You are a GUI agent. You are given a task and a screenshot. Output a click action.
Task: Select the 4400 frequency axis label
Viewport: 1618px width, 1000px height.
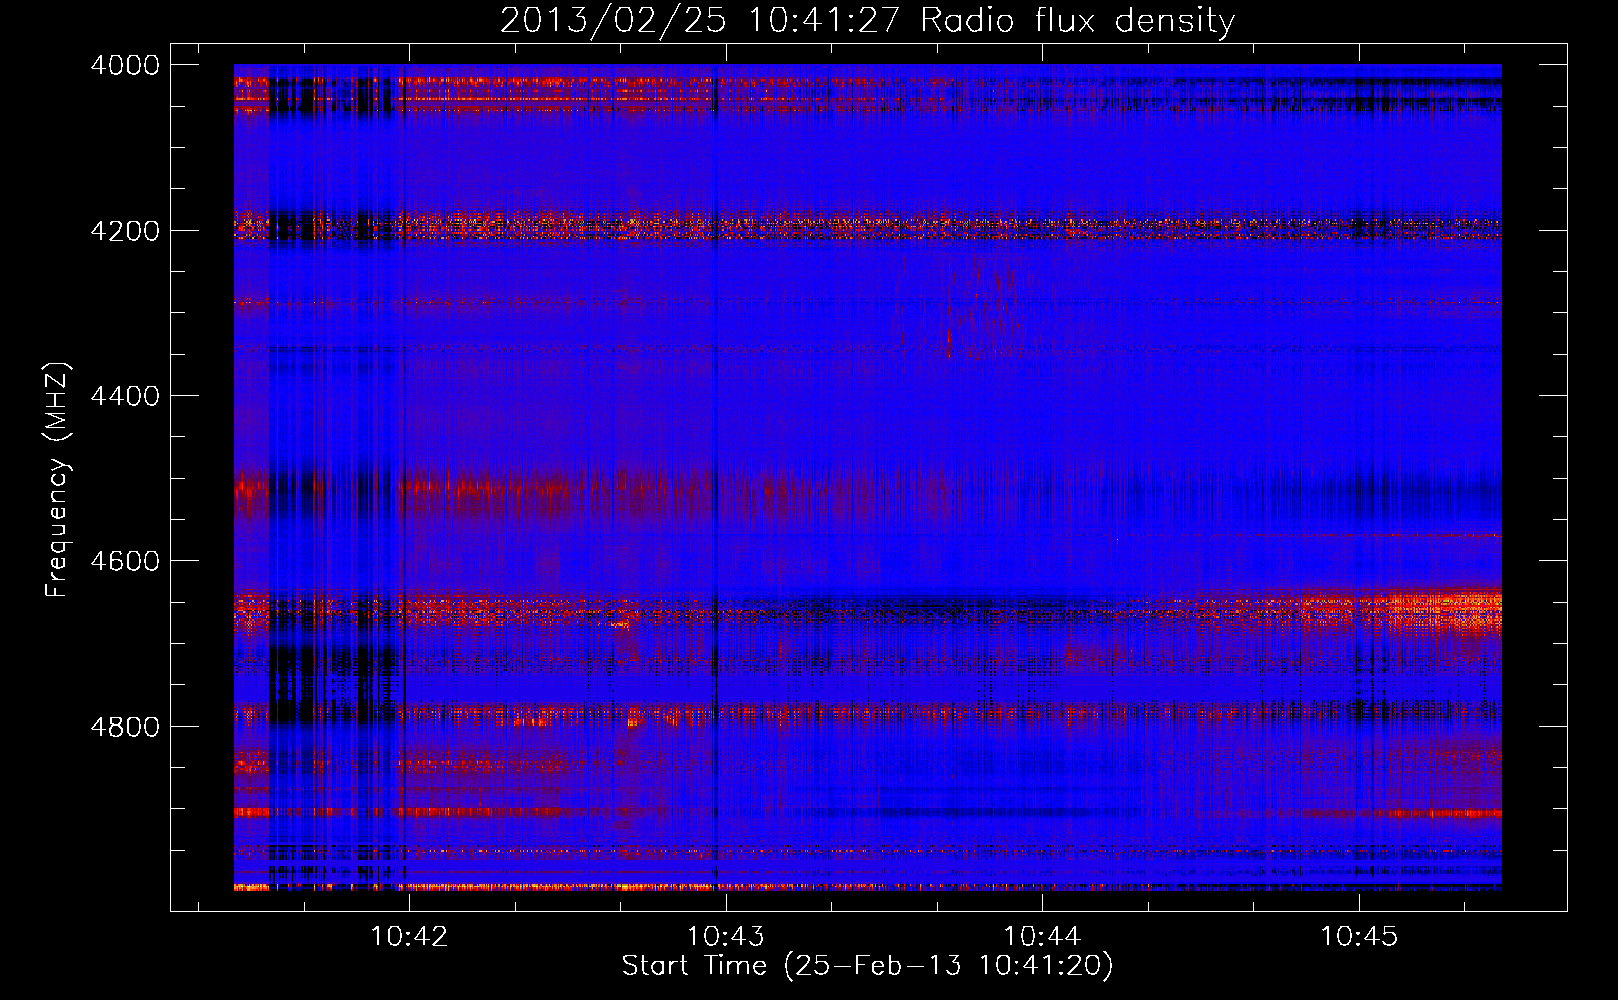pos(125,396)
